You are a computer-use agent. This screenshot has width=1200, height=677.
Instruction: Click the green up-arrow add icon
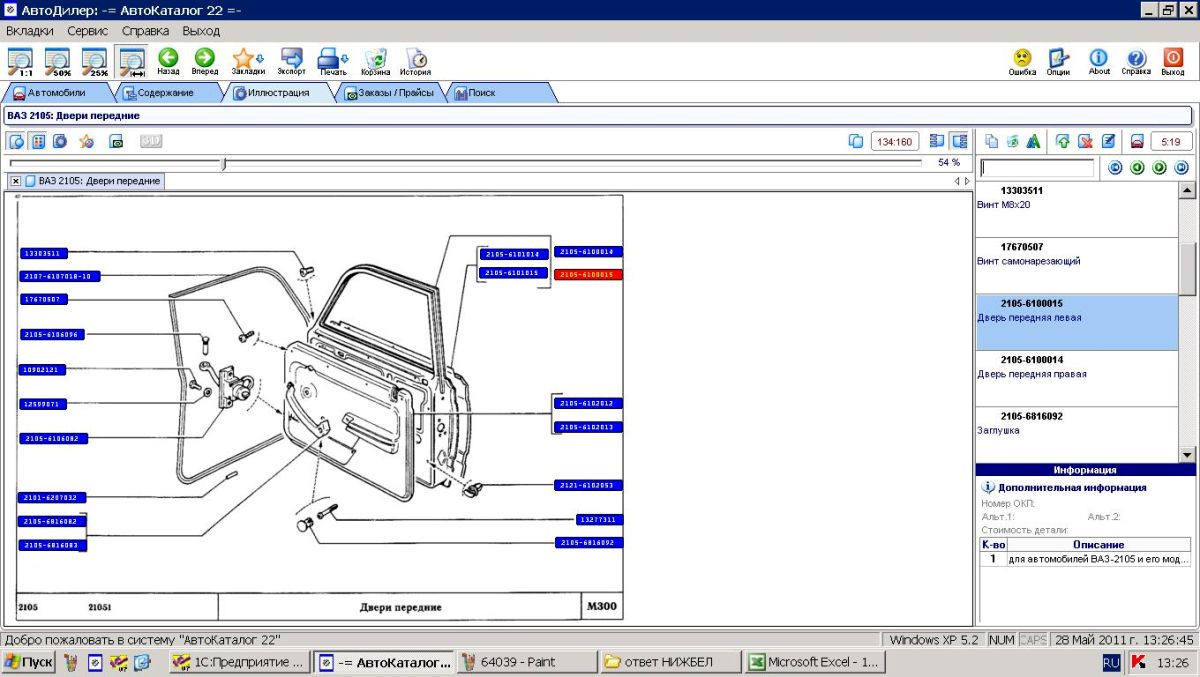pos(1063,141)
